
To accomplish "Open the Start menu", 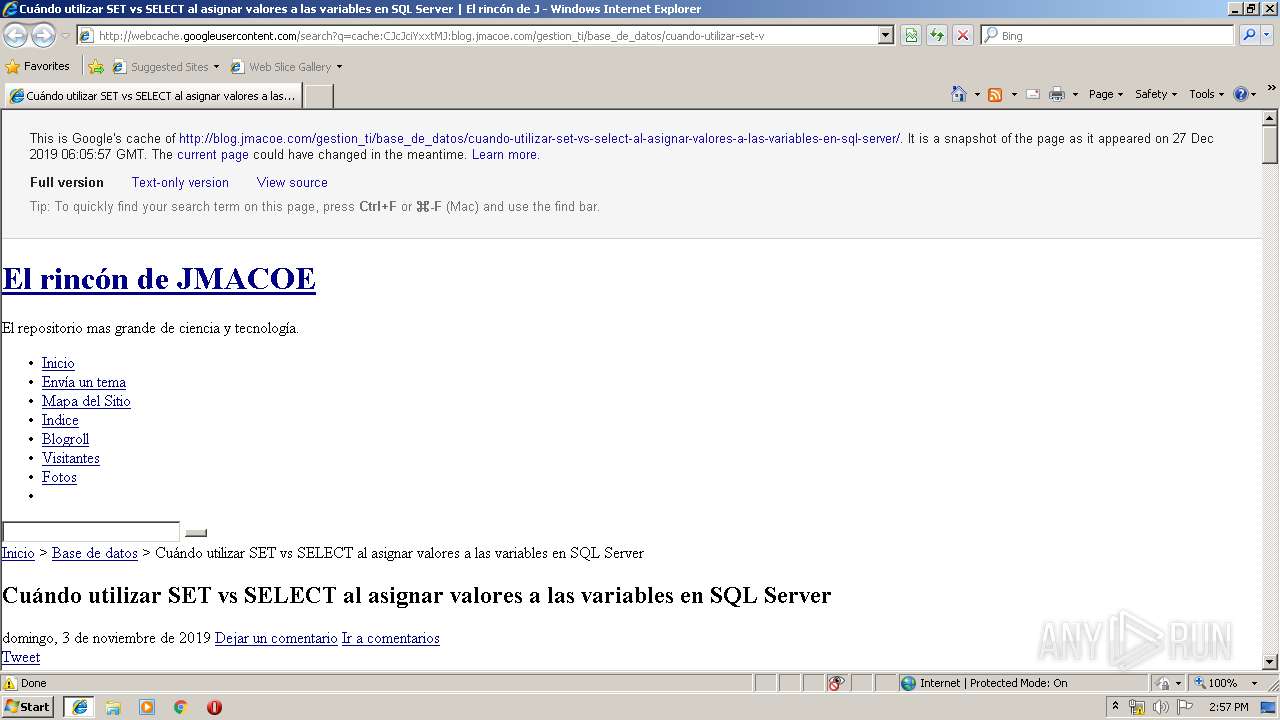I will (28, 707).
